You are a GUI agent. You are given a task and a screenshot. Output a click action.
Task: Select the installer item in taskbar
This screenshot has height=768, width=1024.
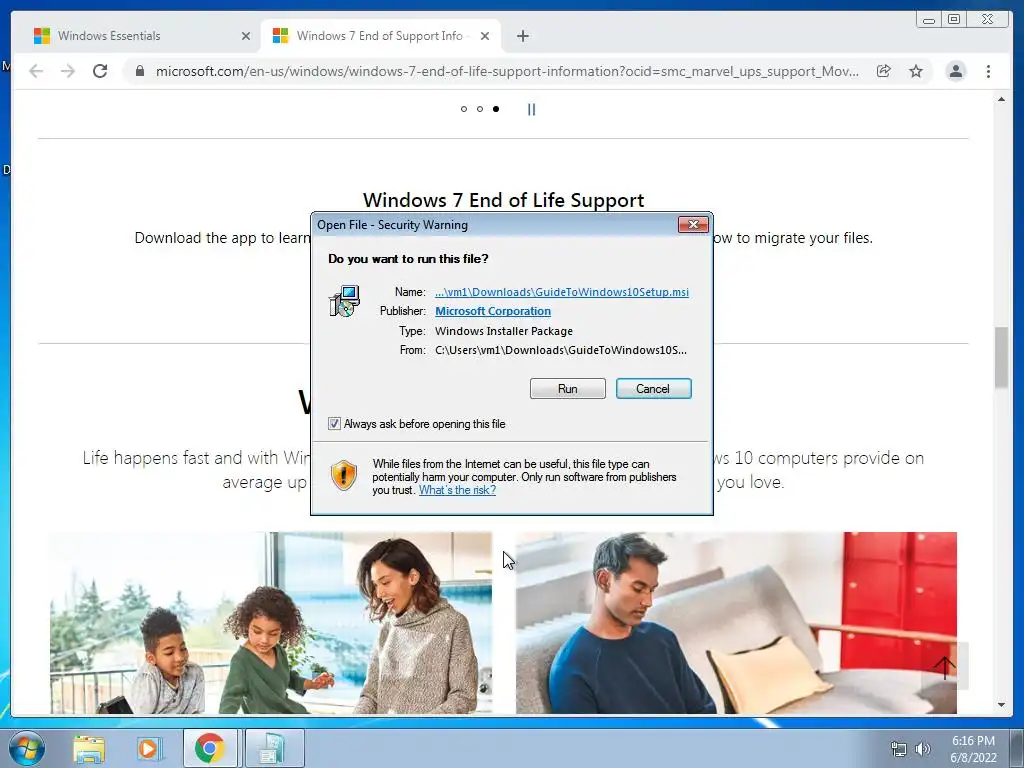point(274,748)
